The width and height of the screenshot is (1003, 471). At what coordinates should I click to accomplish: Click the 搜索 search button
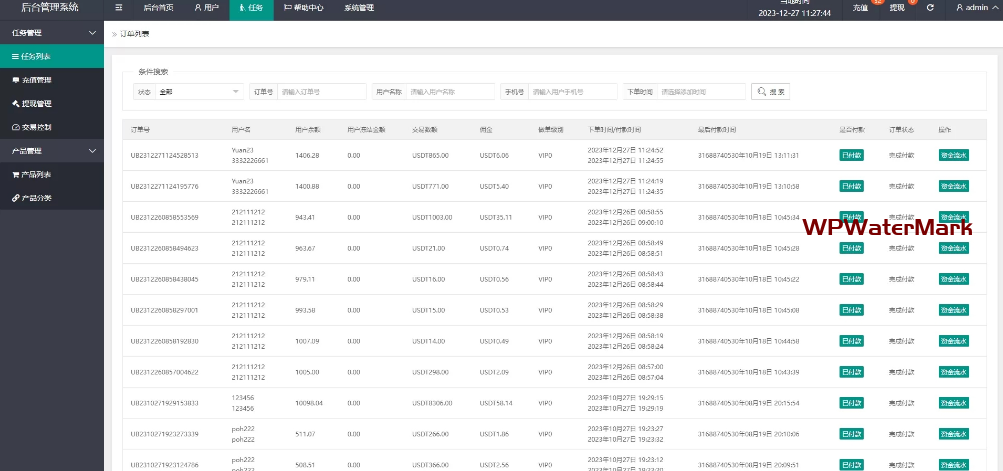[770, 92]
